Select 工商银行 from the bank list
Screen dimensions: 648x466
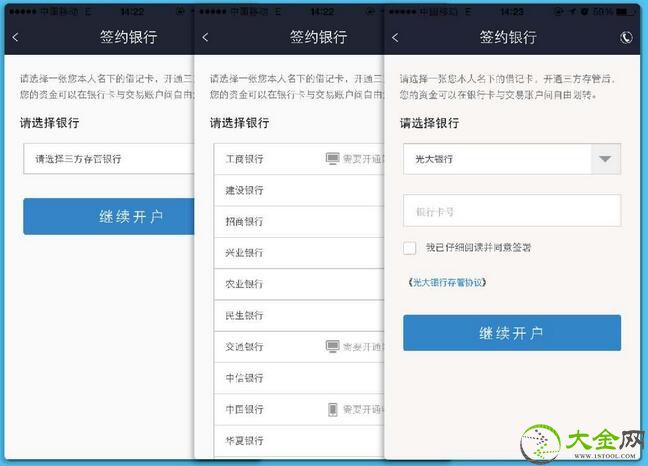(299, 159)
